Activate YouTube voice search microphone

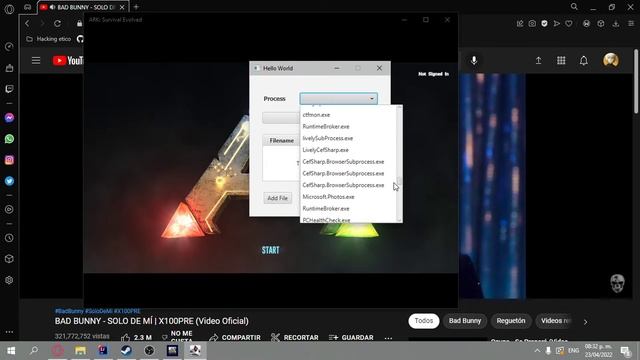point(474,60)
